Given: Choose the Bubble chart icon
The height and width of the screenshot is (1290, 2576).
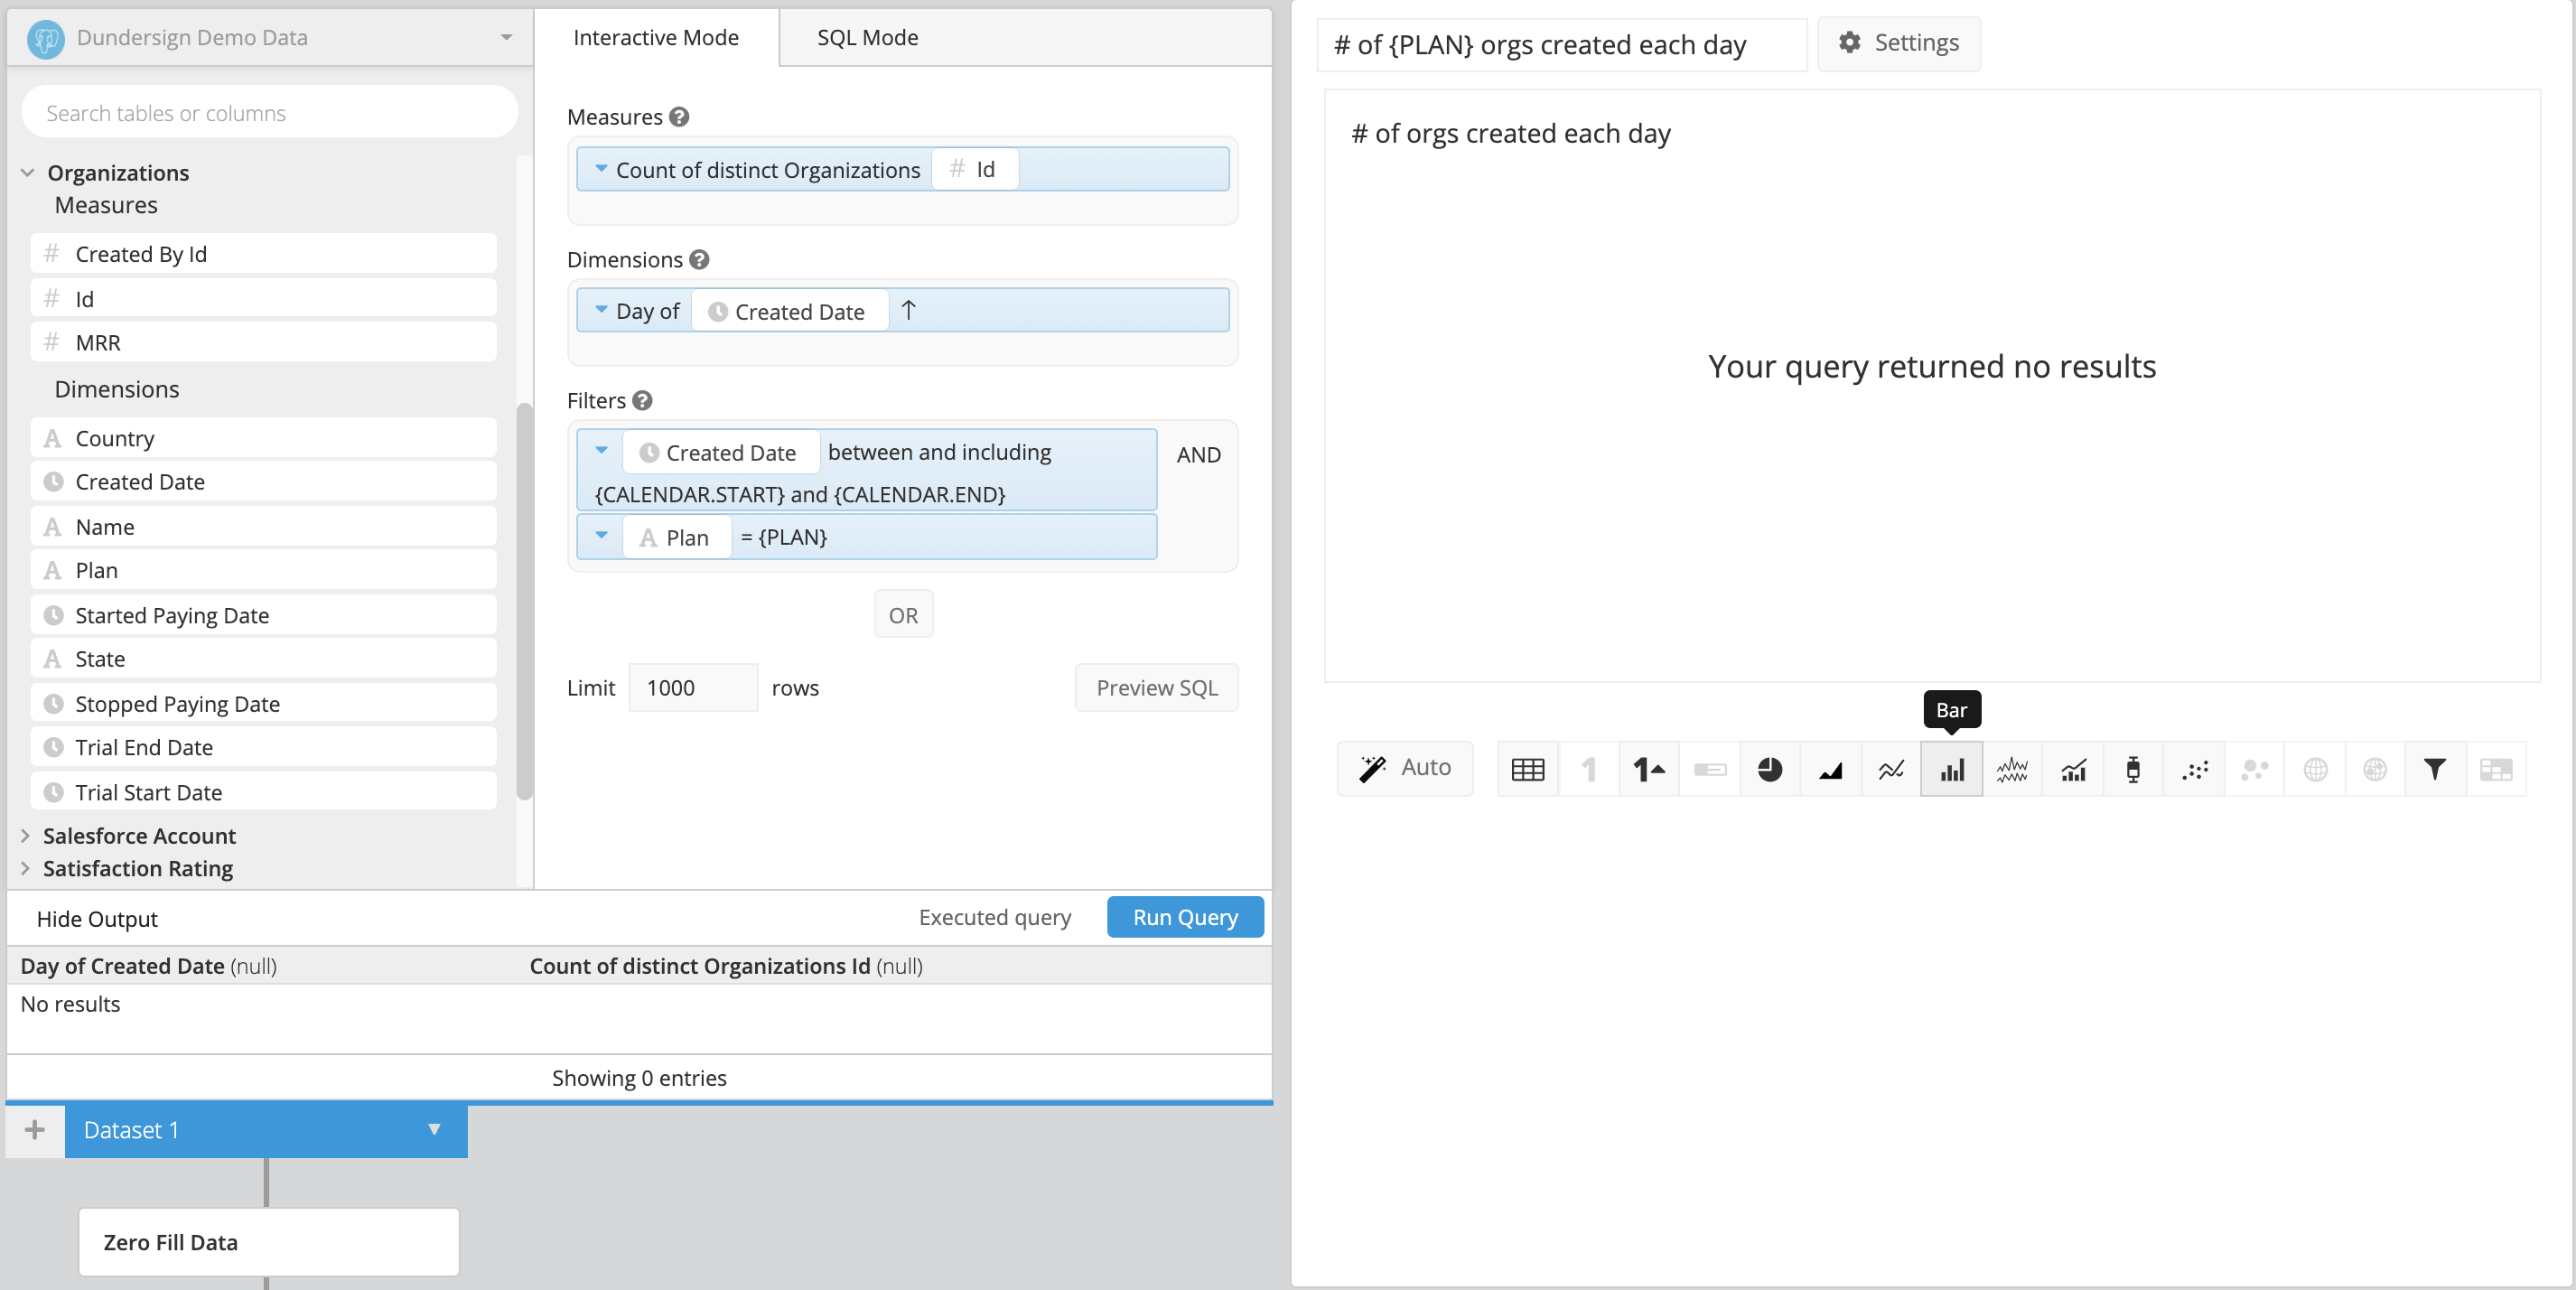Looking at the screenshot, I should (2254, 769).
